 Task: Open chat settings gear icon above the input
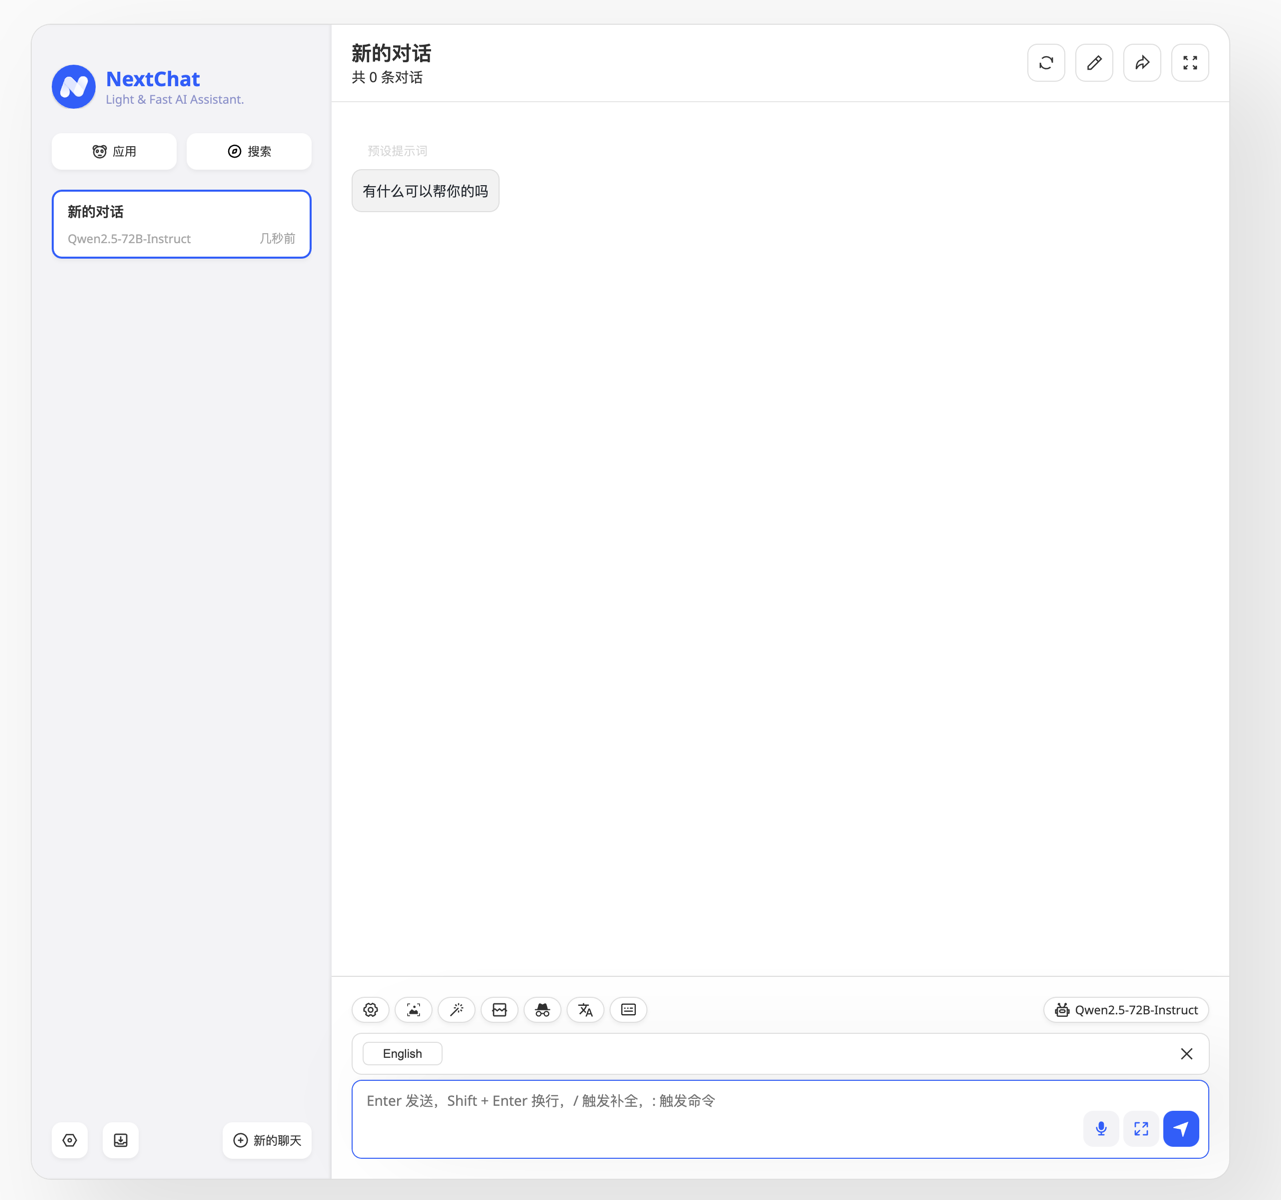(371, 1010)
